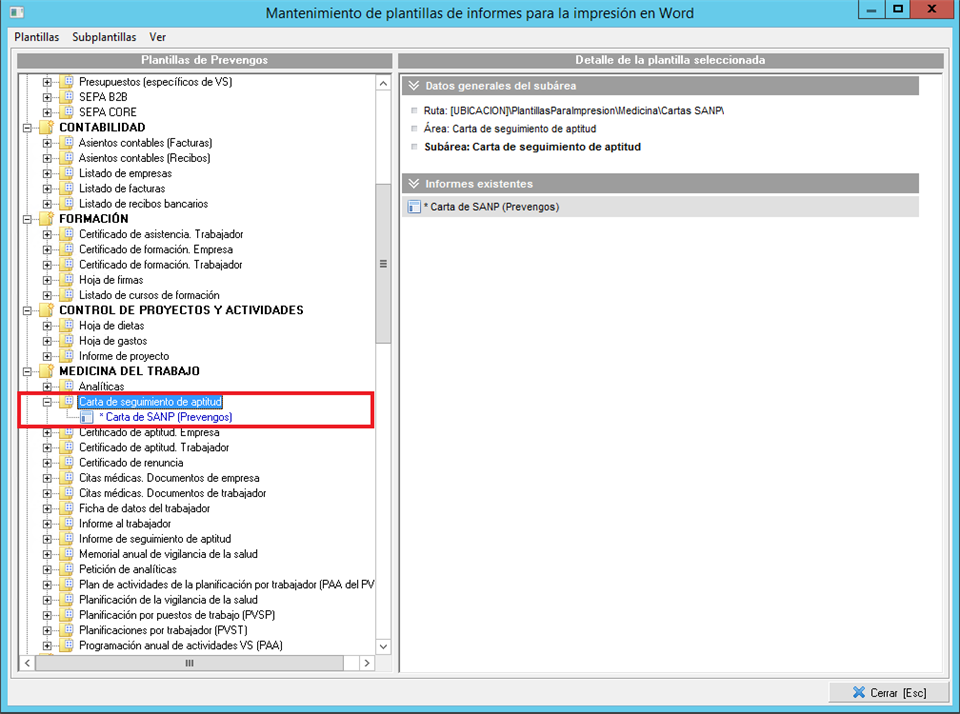Screen dimensions: 960x714
Task: Open the Plantillas menu
Action: click(x=36, y=37)
